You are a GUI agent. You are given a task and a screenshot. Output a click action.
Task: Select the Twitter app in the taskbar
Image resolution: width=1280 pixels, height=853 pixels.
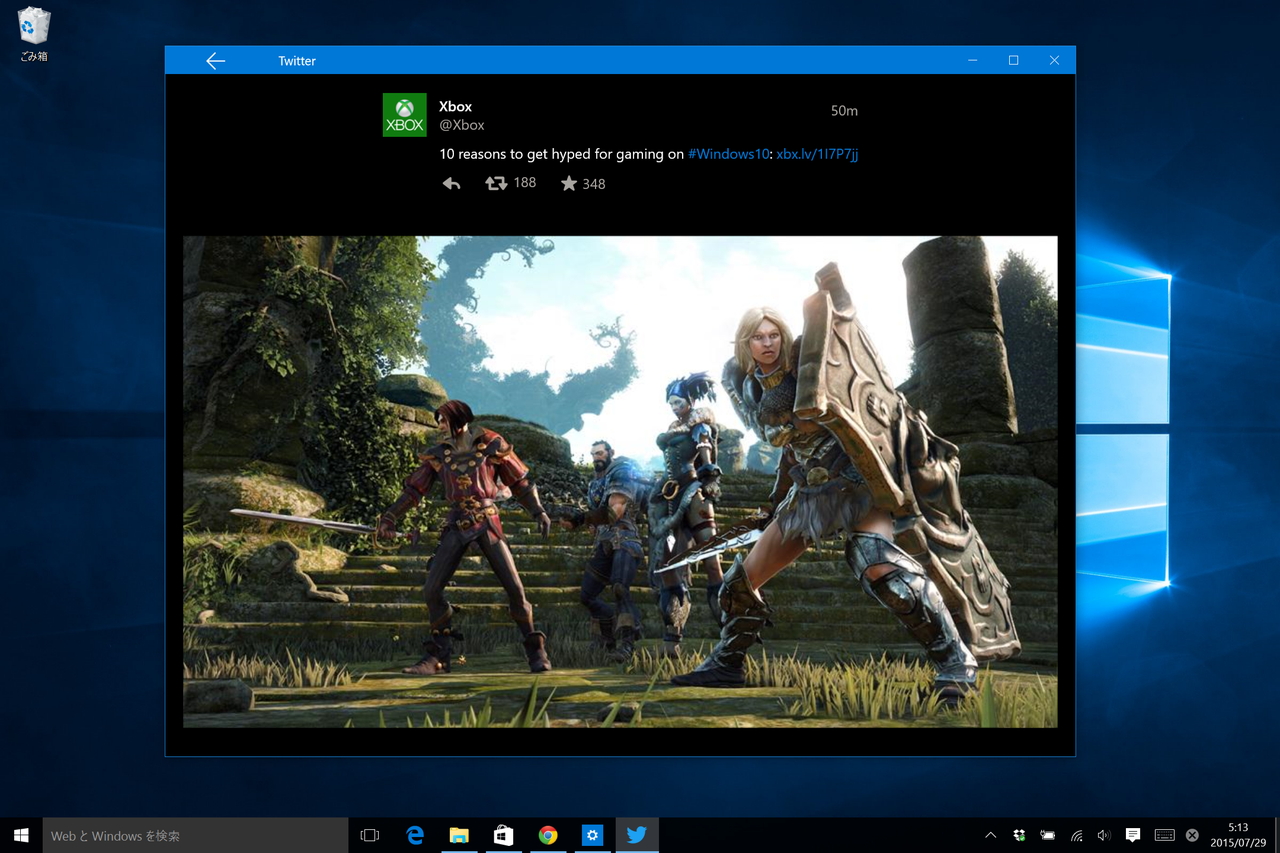[x=636, y=835]
